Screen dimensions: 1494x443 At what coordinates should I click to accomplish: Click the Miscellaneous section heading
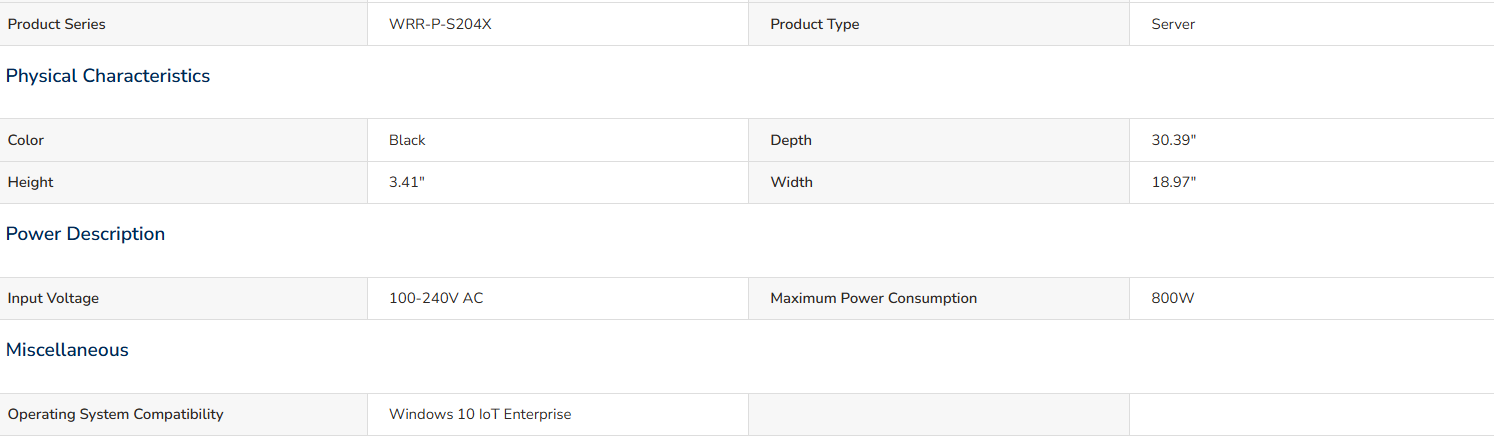point(67,350)
